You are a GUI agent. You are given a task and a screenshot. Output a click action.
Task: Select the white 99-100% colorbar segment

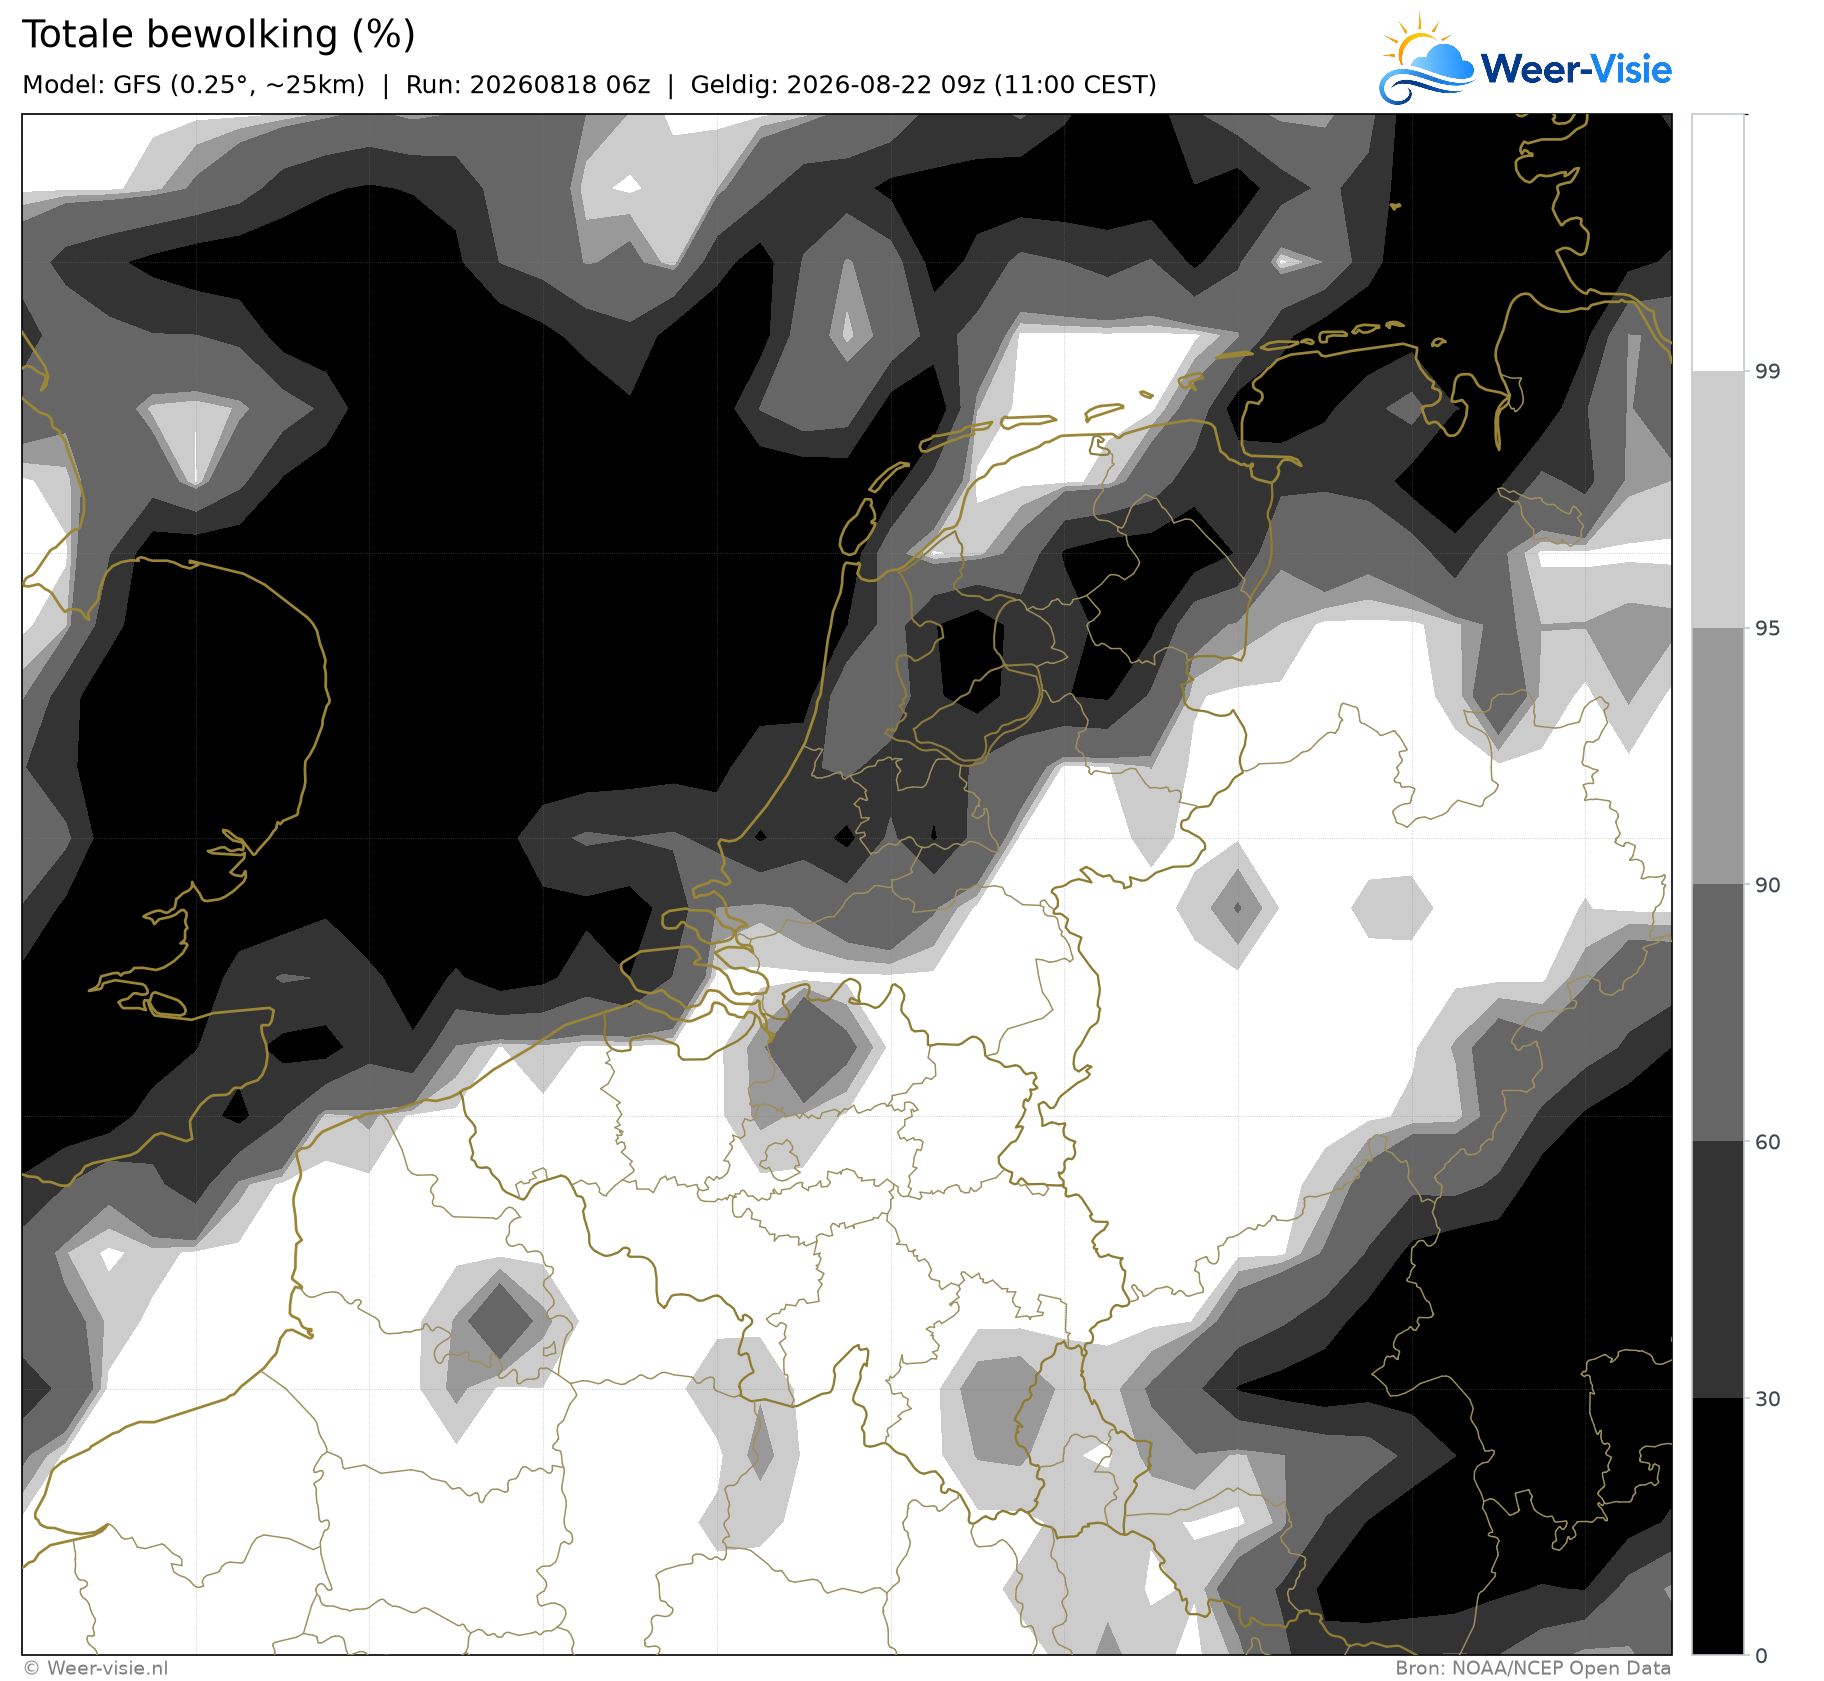(x=1718, y=243)
